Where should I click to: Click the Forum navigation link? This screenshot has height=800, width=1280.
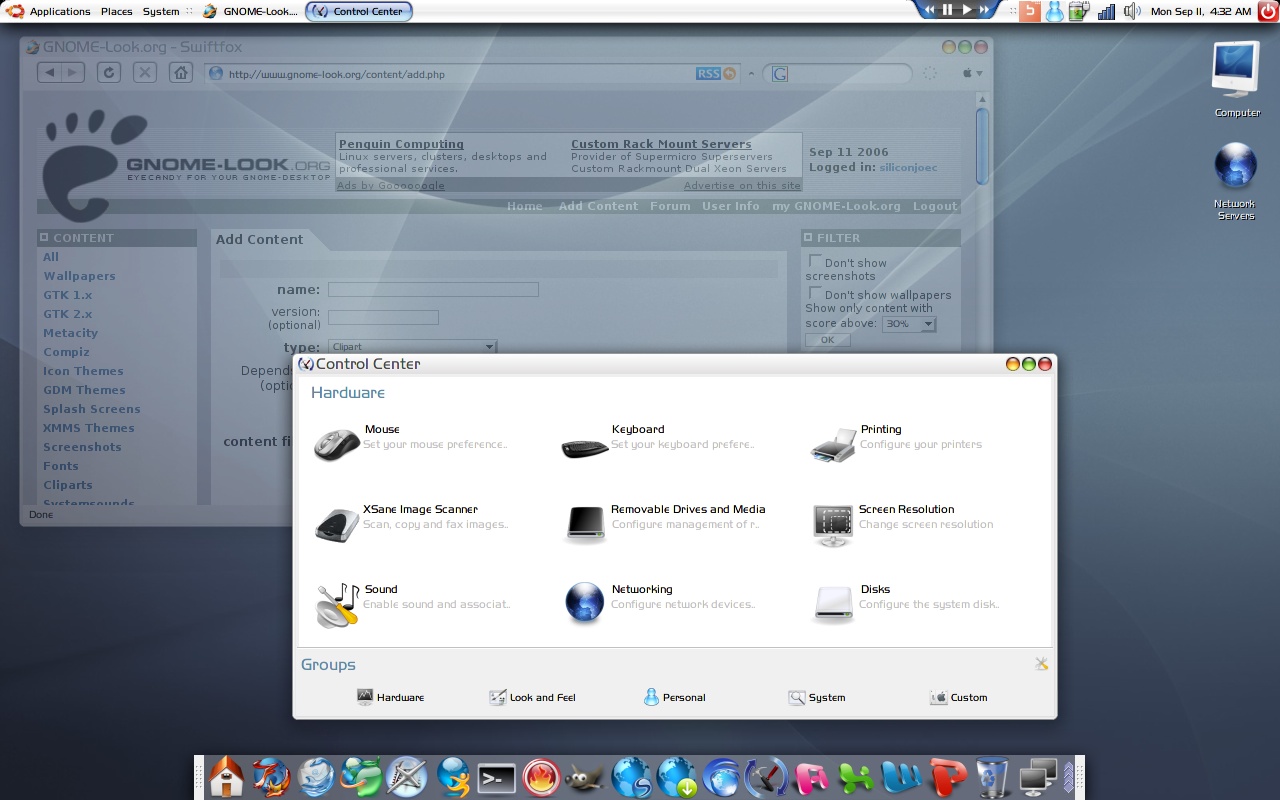(670, 206)
